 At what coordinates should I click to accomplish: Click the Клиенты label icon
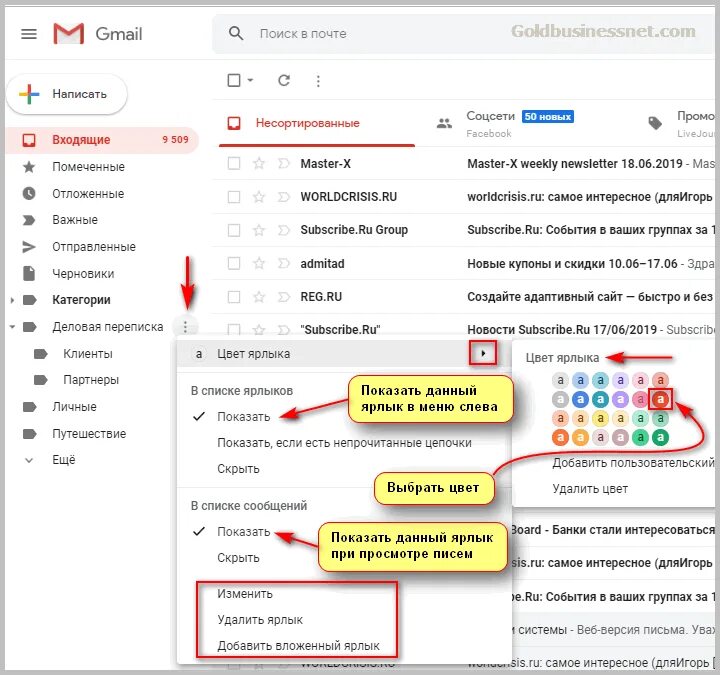(40, 354)
